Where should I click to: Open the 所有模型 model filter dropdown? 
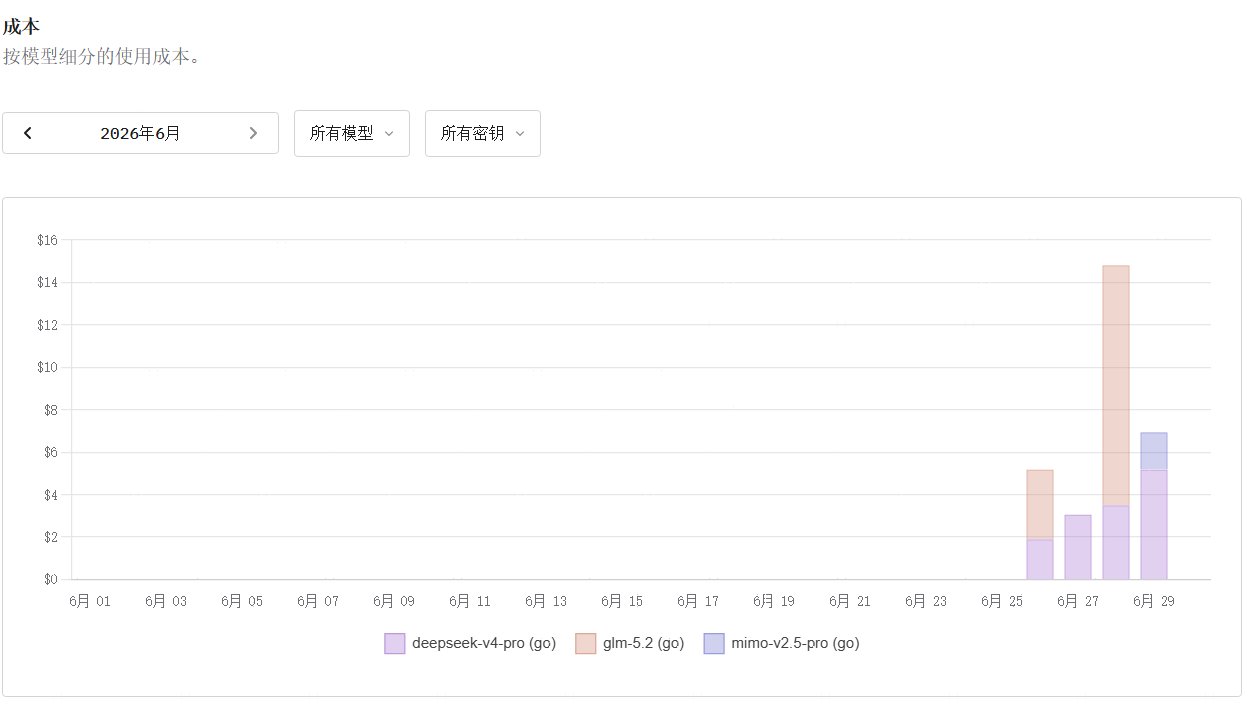pos(352,133)
